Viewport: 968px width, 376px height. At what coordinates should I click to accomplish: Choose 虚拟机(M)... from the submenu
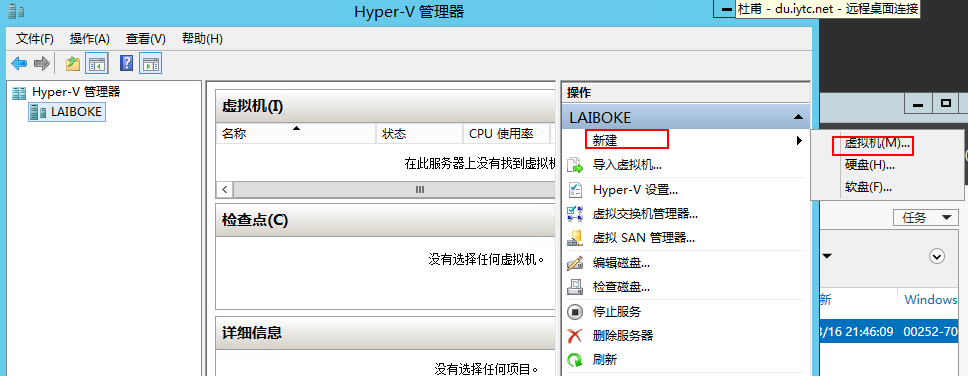(x=877, y=143)
